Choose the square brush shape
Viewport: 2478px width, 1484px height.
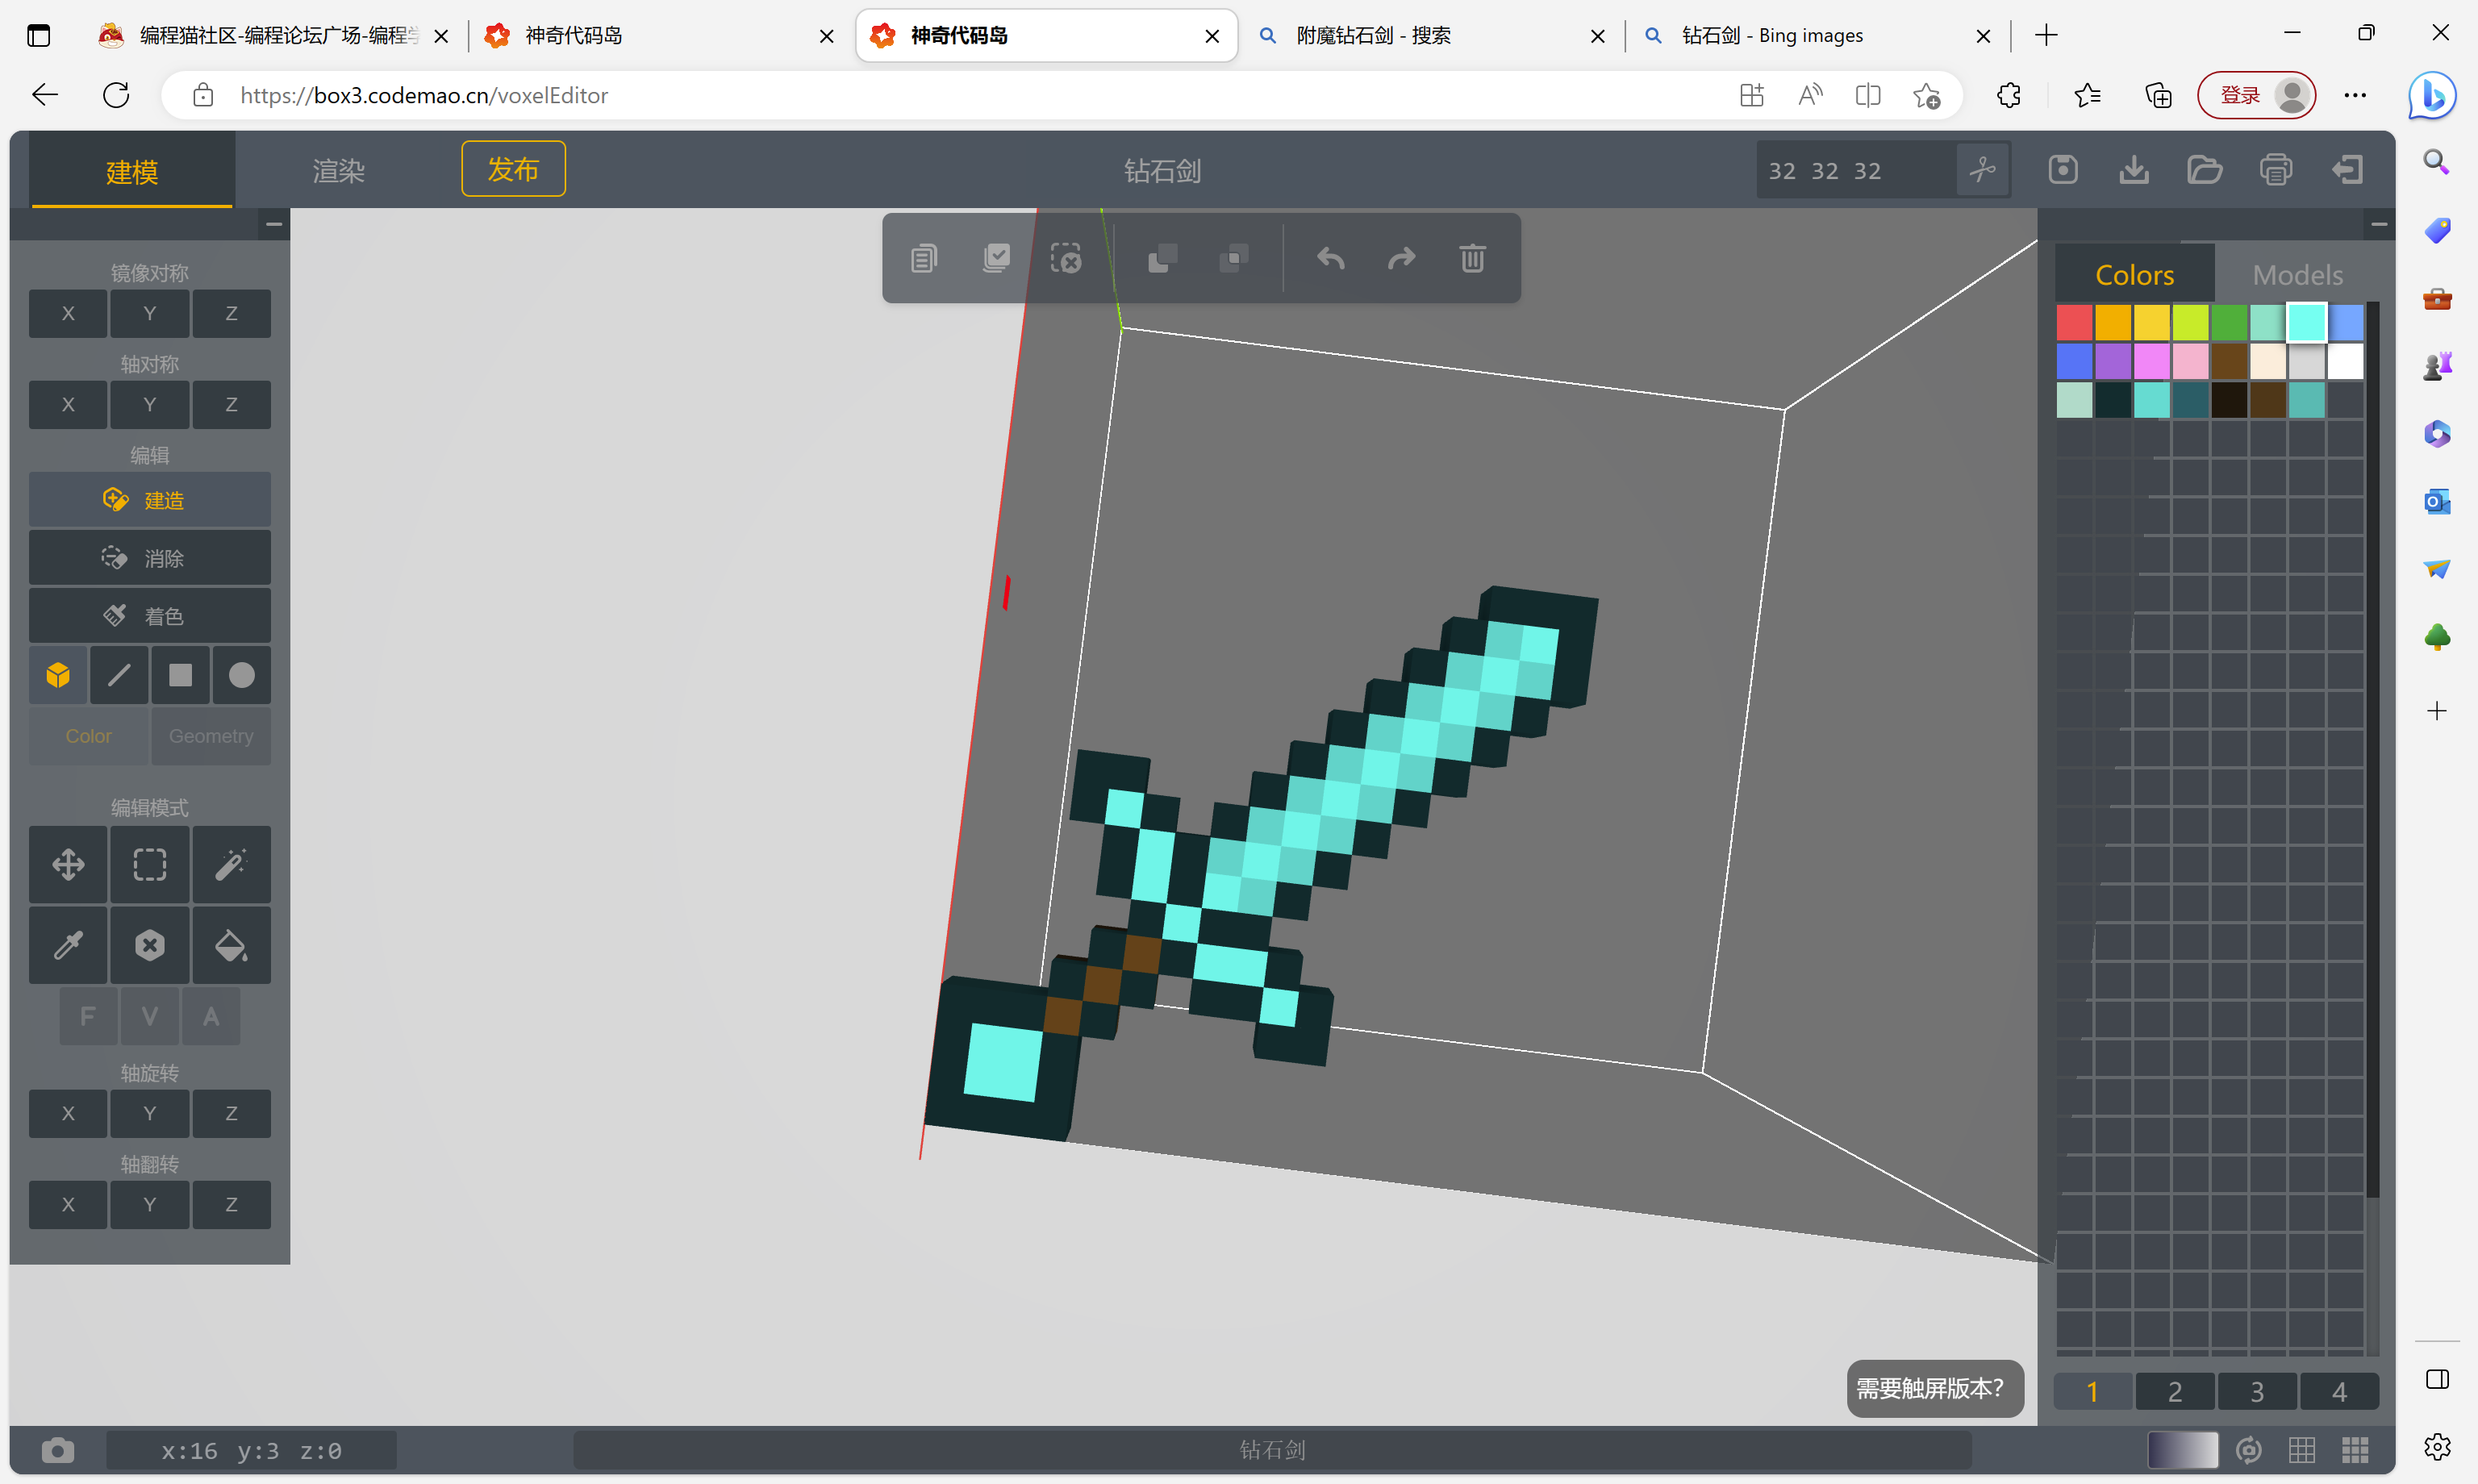coord(180,676)
